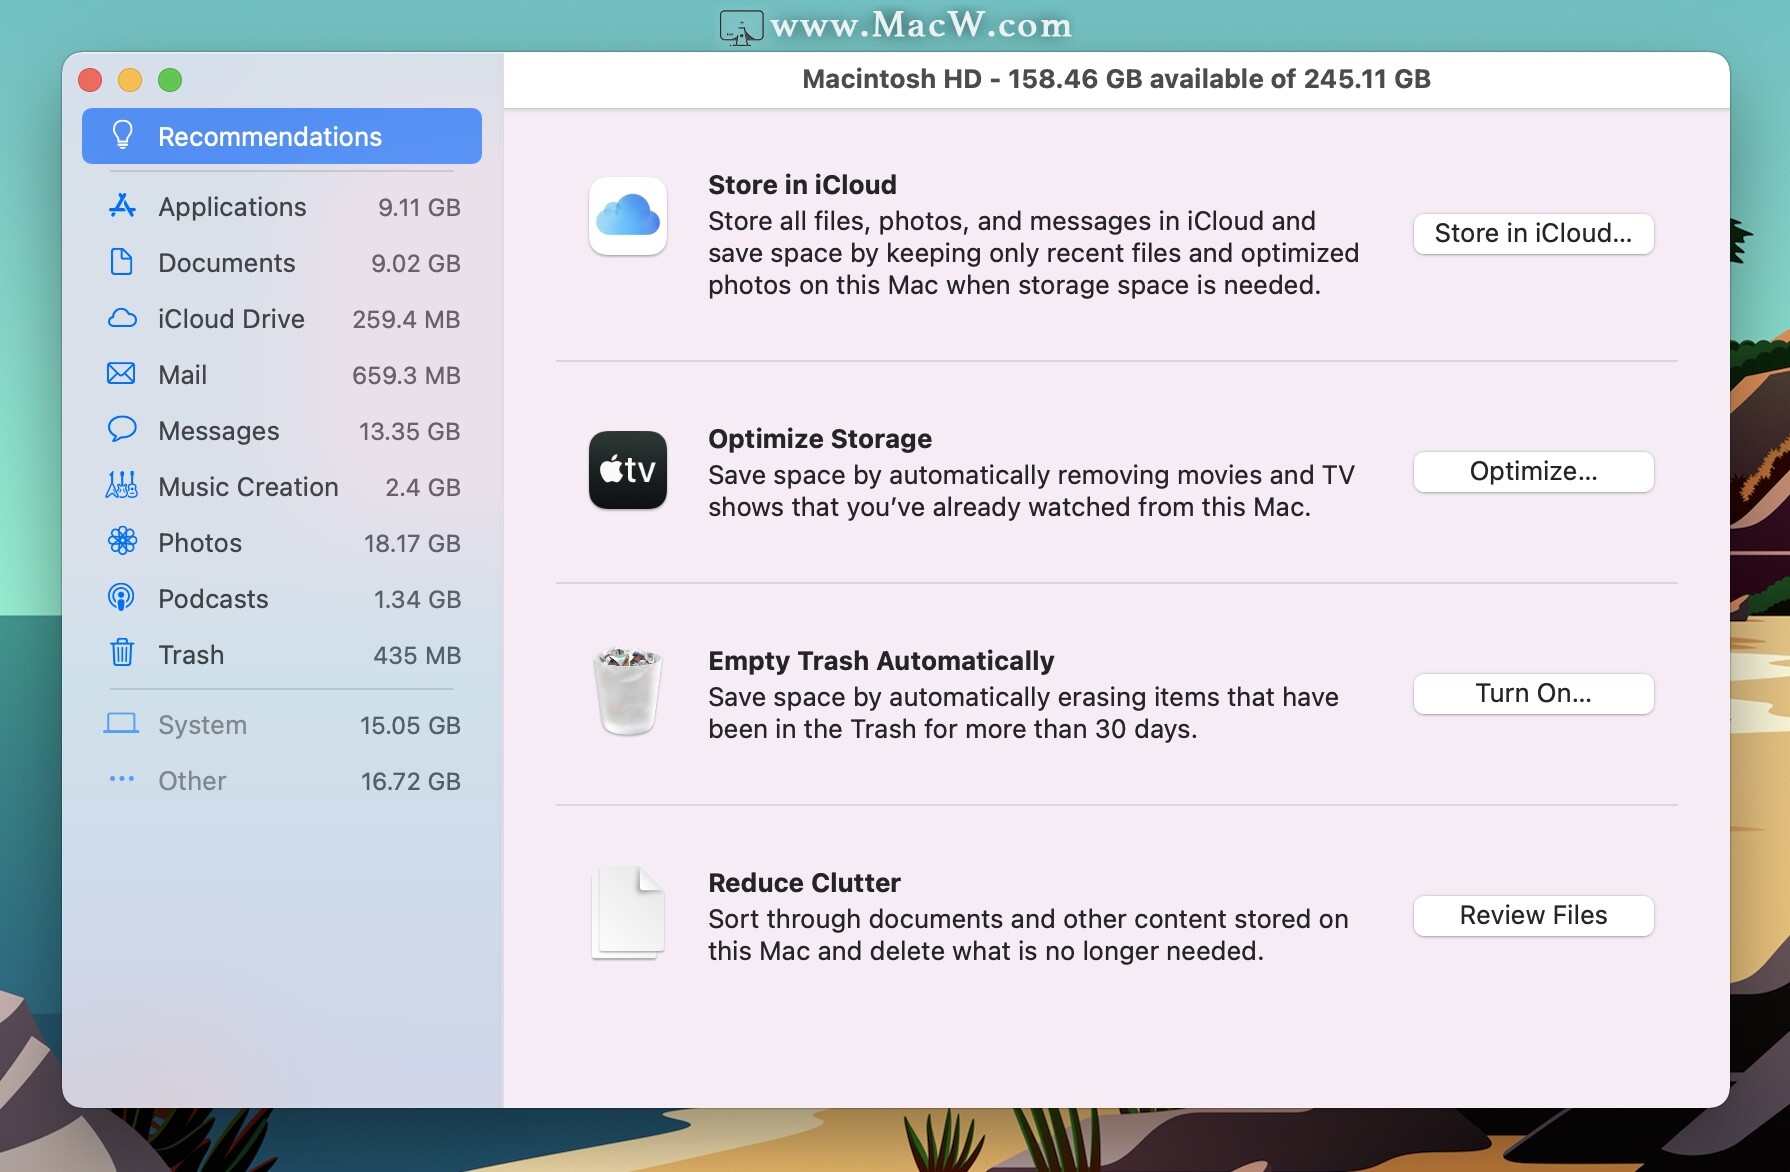Select Trash in the sidebar list

coord(191,655)
